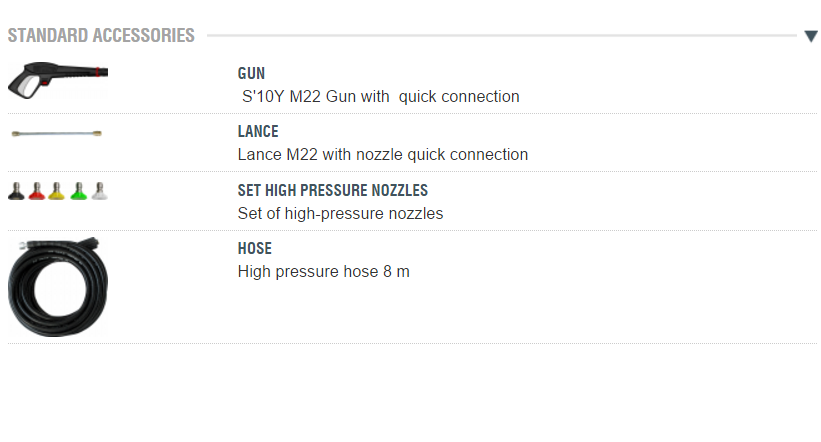821x442 pixels.
Task: Click the brass fitting on the lance's right end
Action: pos(95,133)
